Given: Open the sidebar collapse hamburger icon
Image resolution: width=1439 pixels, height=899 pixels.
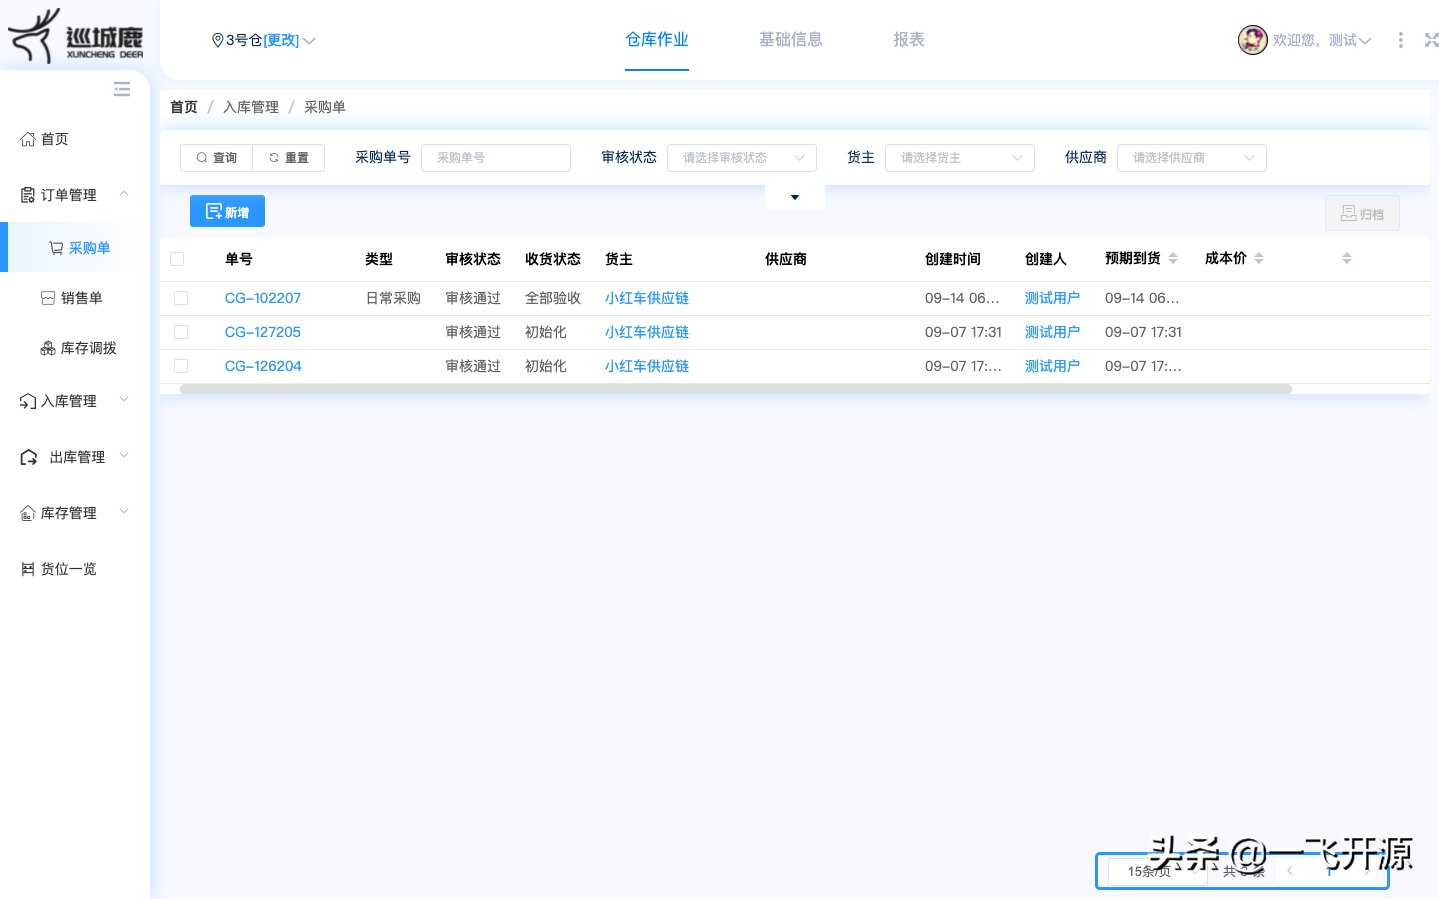Looking at the screenshot, I should tap(121, 89).
